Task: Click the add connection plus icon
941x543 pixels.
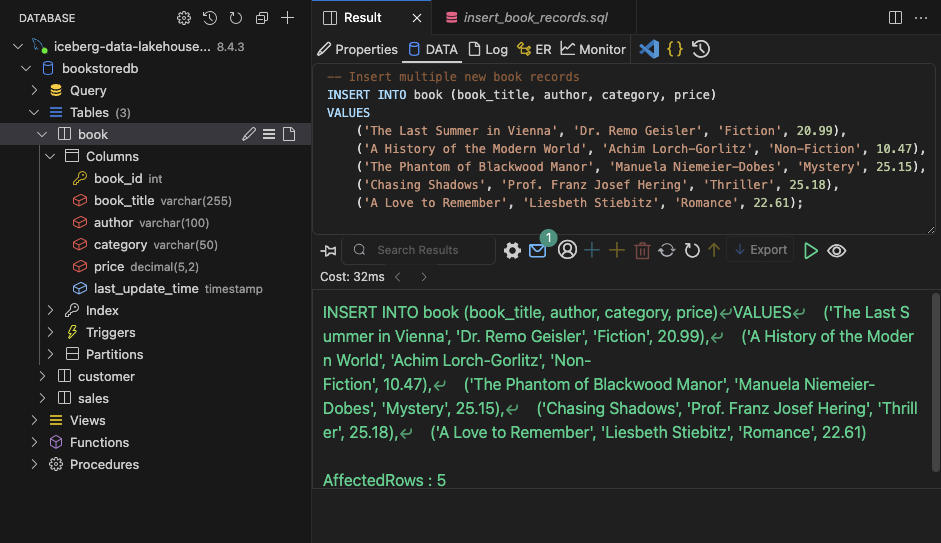Action: (288, 18)
